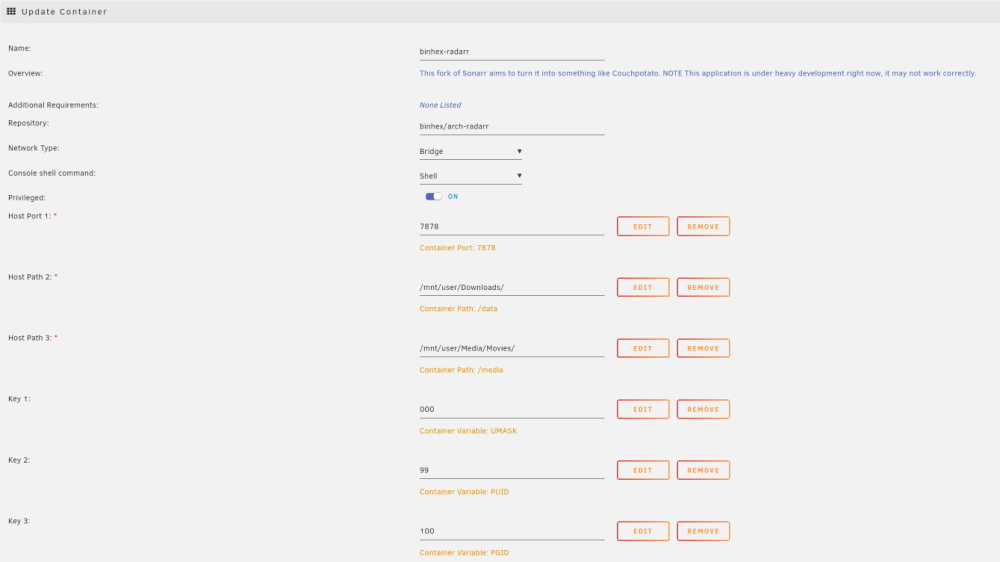Click the Key 3 field with 100
This screenshot has width=1000, height=562.
pyautogui.click(x=511, y=531)
